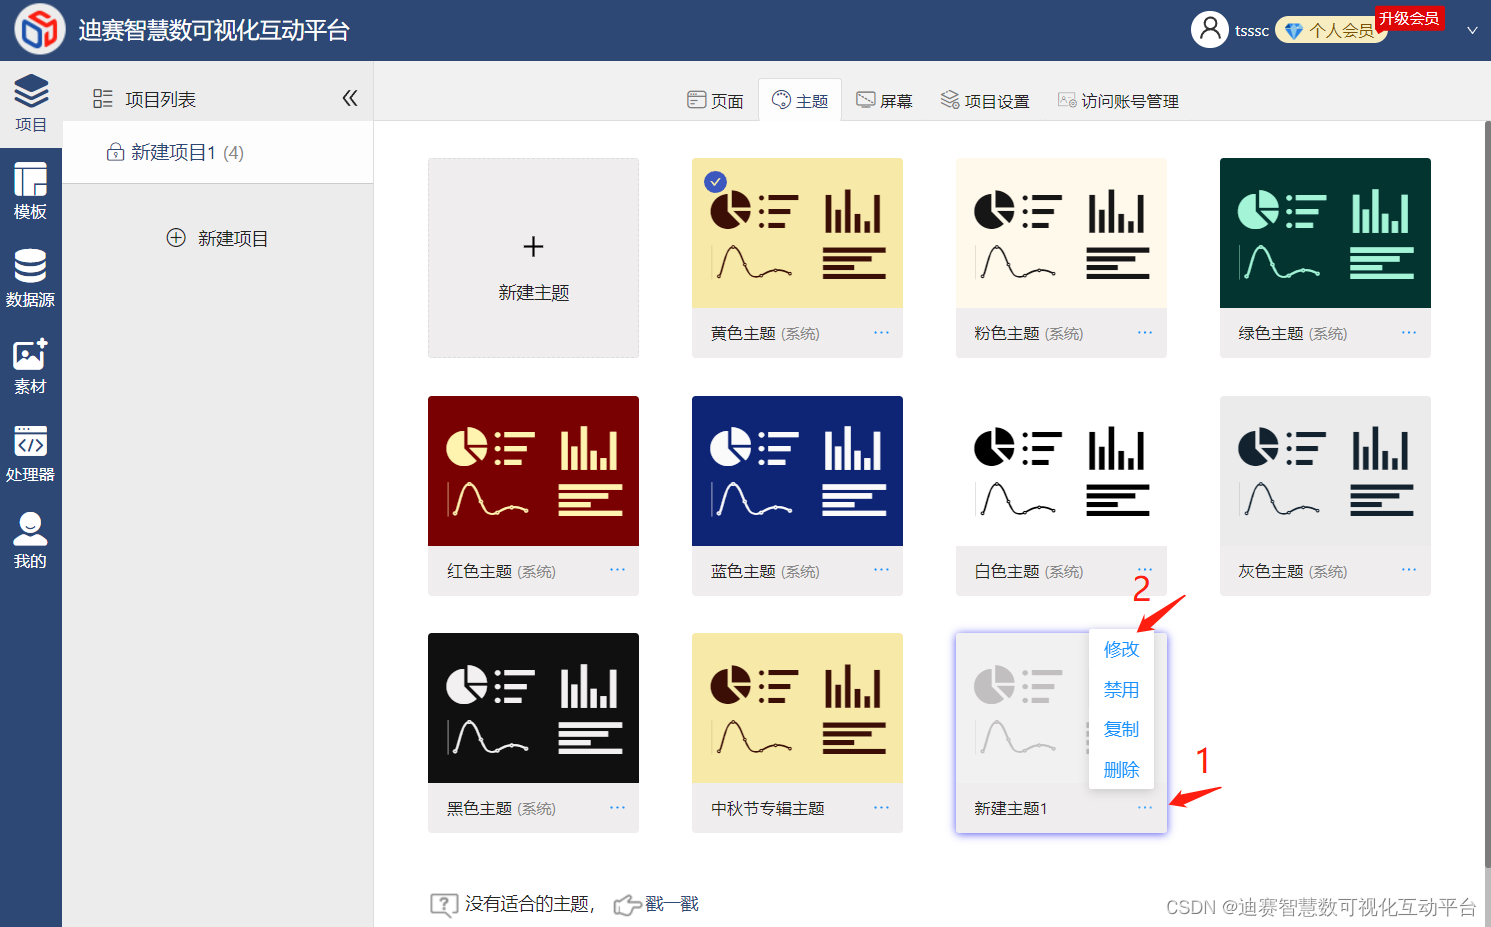
Task: Select the 中秋节专辑主题 thumbnail
Action: tap(797, 708)
